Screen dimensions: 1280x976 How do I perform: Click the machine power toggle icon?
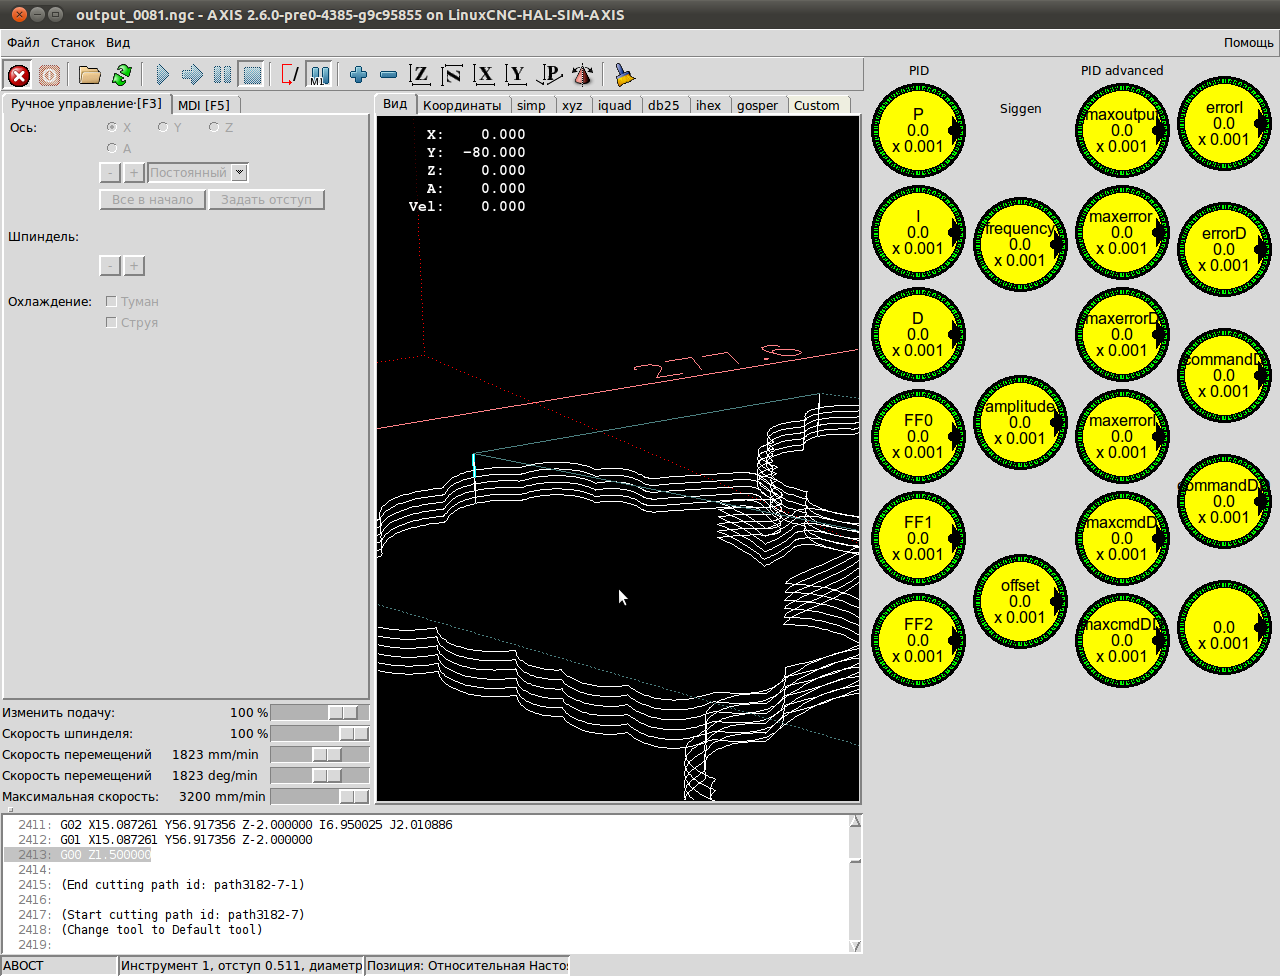tap(49, 75)
